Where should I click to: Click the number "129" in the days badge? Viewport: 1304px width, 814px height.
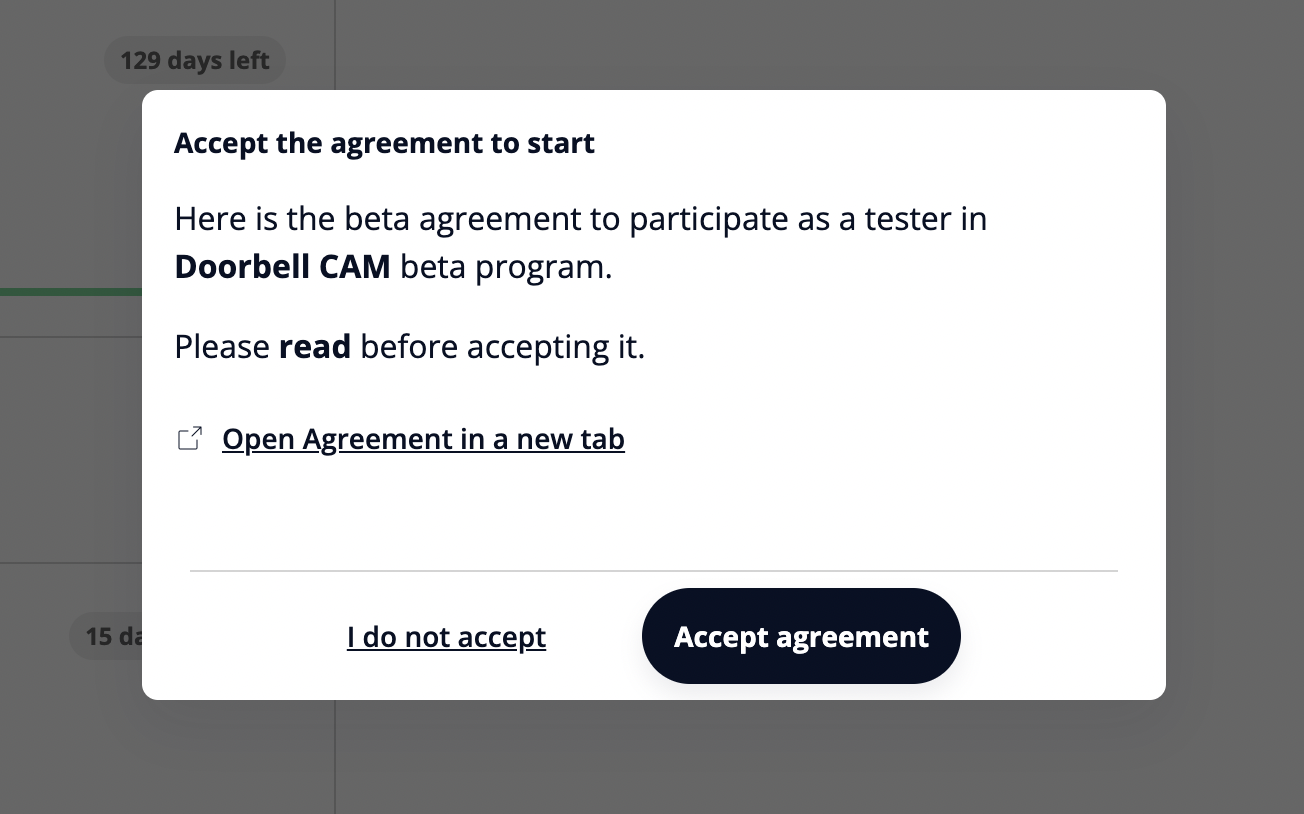140,61
